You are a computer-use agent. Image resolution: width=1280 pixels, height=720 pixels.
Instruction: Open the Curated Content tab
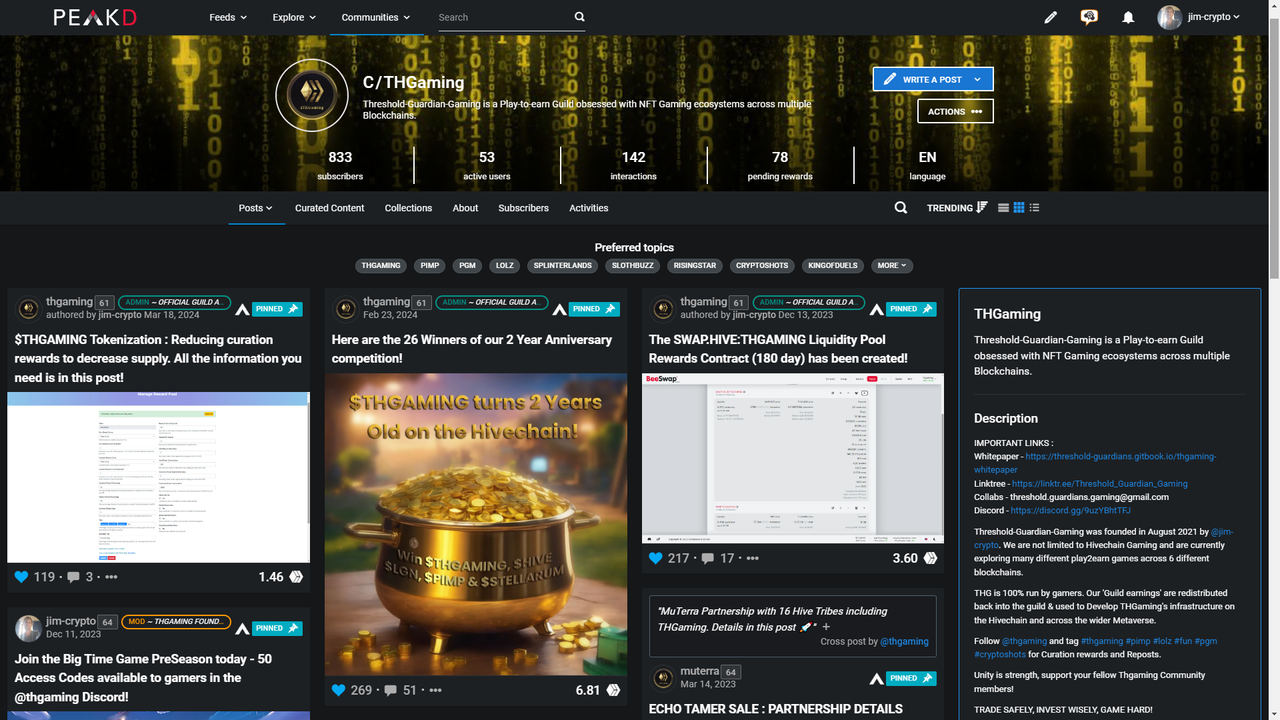330,208
